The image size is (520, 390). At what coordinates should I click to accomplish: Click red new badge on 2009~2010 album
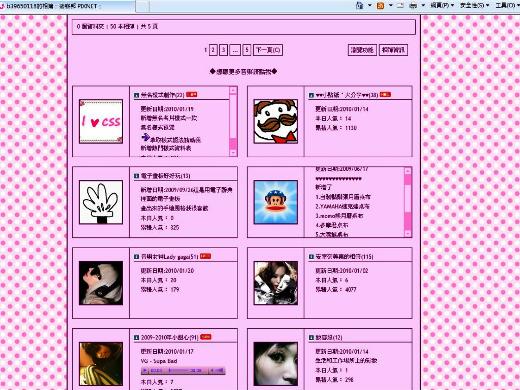[205, 337]
